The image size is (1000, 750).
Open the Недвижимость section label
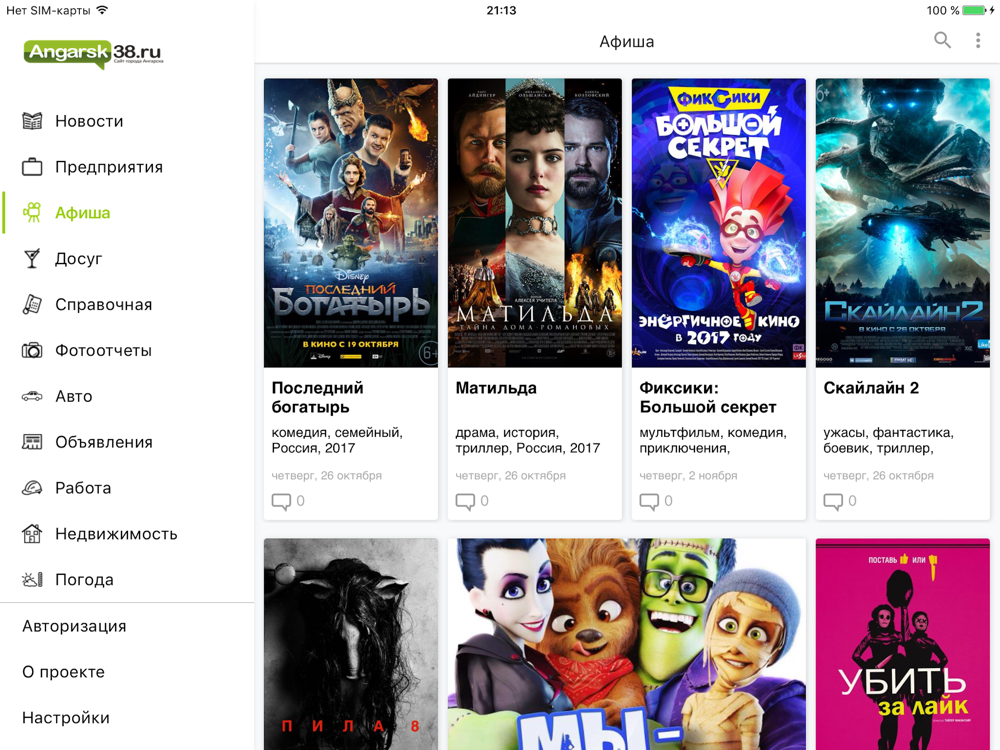tap(117, 534)
